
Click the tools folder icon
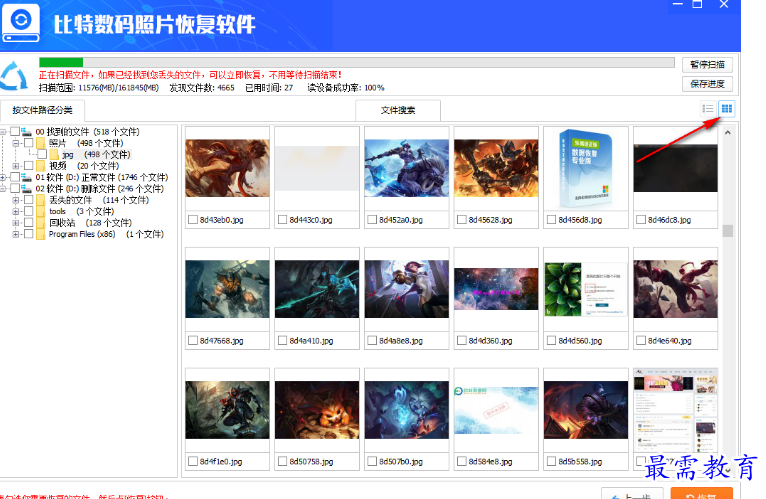41,211
